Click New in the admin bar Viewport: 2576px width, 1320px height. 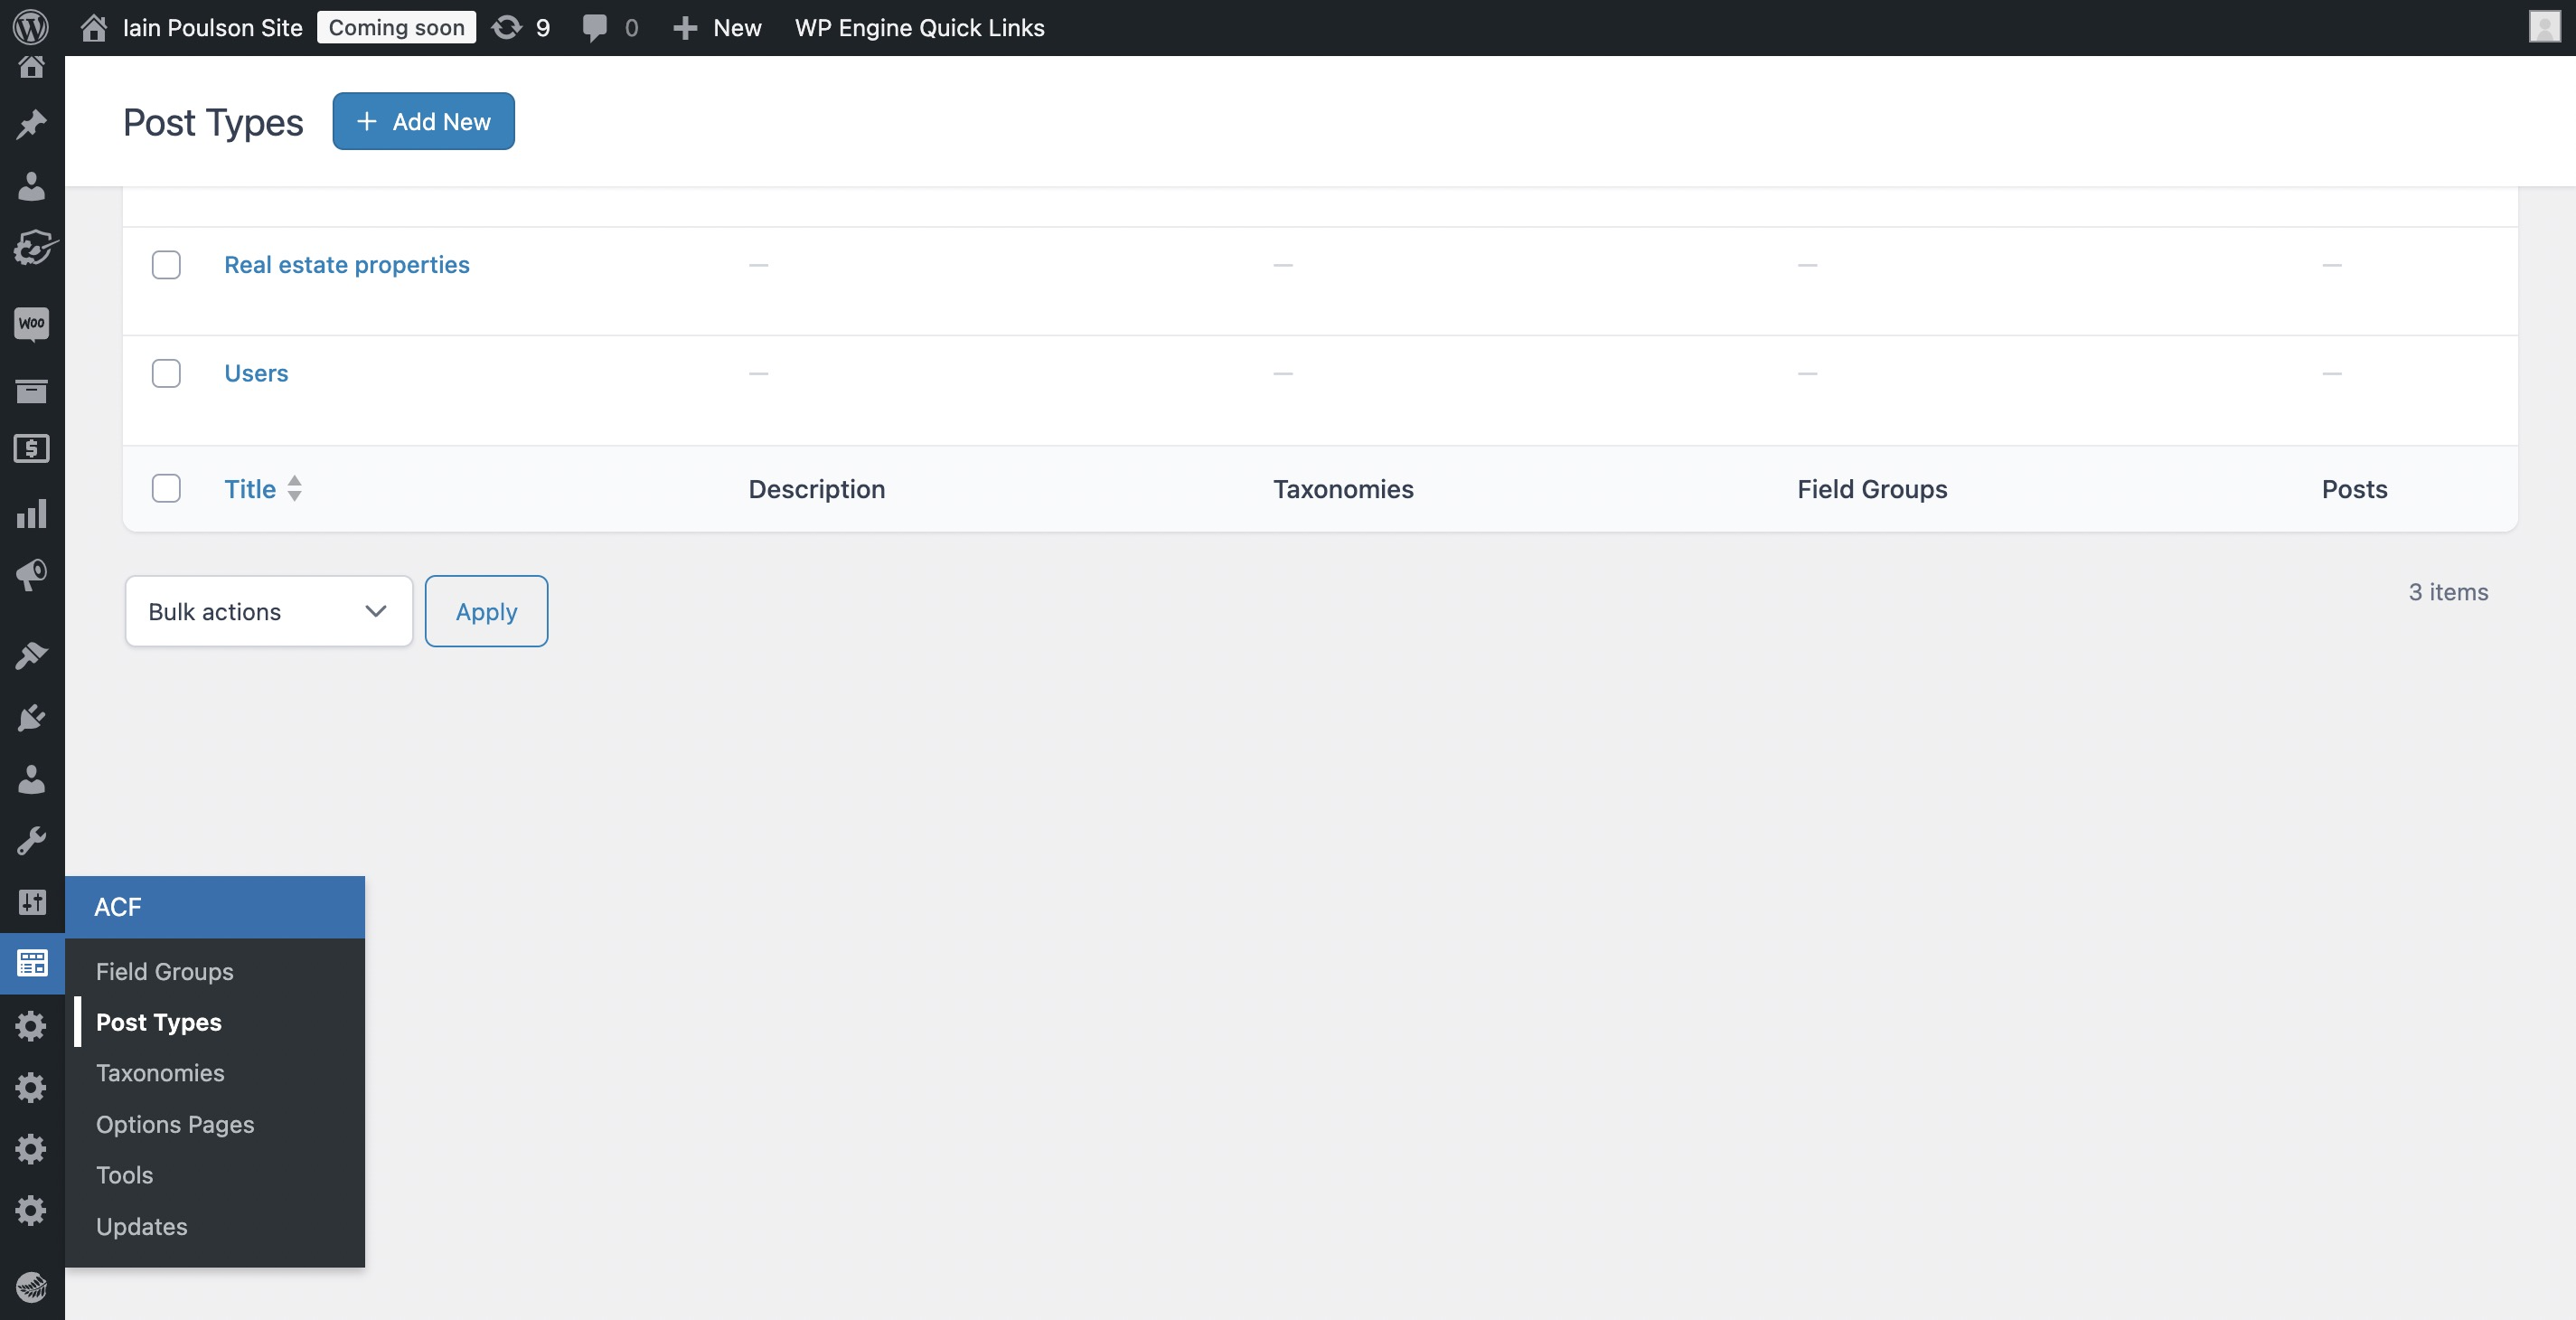click(x=738, y=28)
